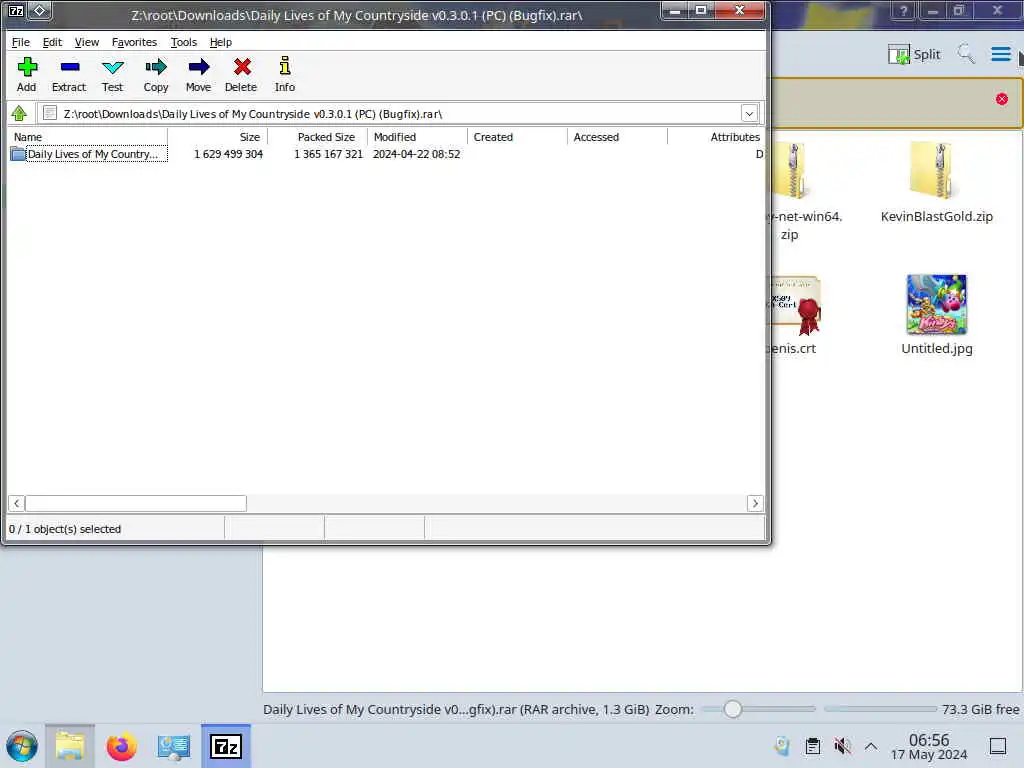This screenshot has width=1024, height=768.
Task: Click the horizontal scrollbar thumb
Action: tap(136, 504)
